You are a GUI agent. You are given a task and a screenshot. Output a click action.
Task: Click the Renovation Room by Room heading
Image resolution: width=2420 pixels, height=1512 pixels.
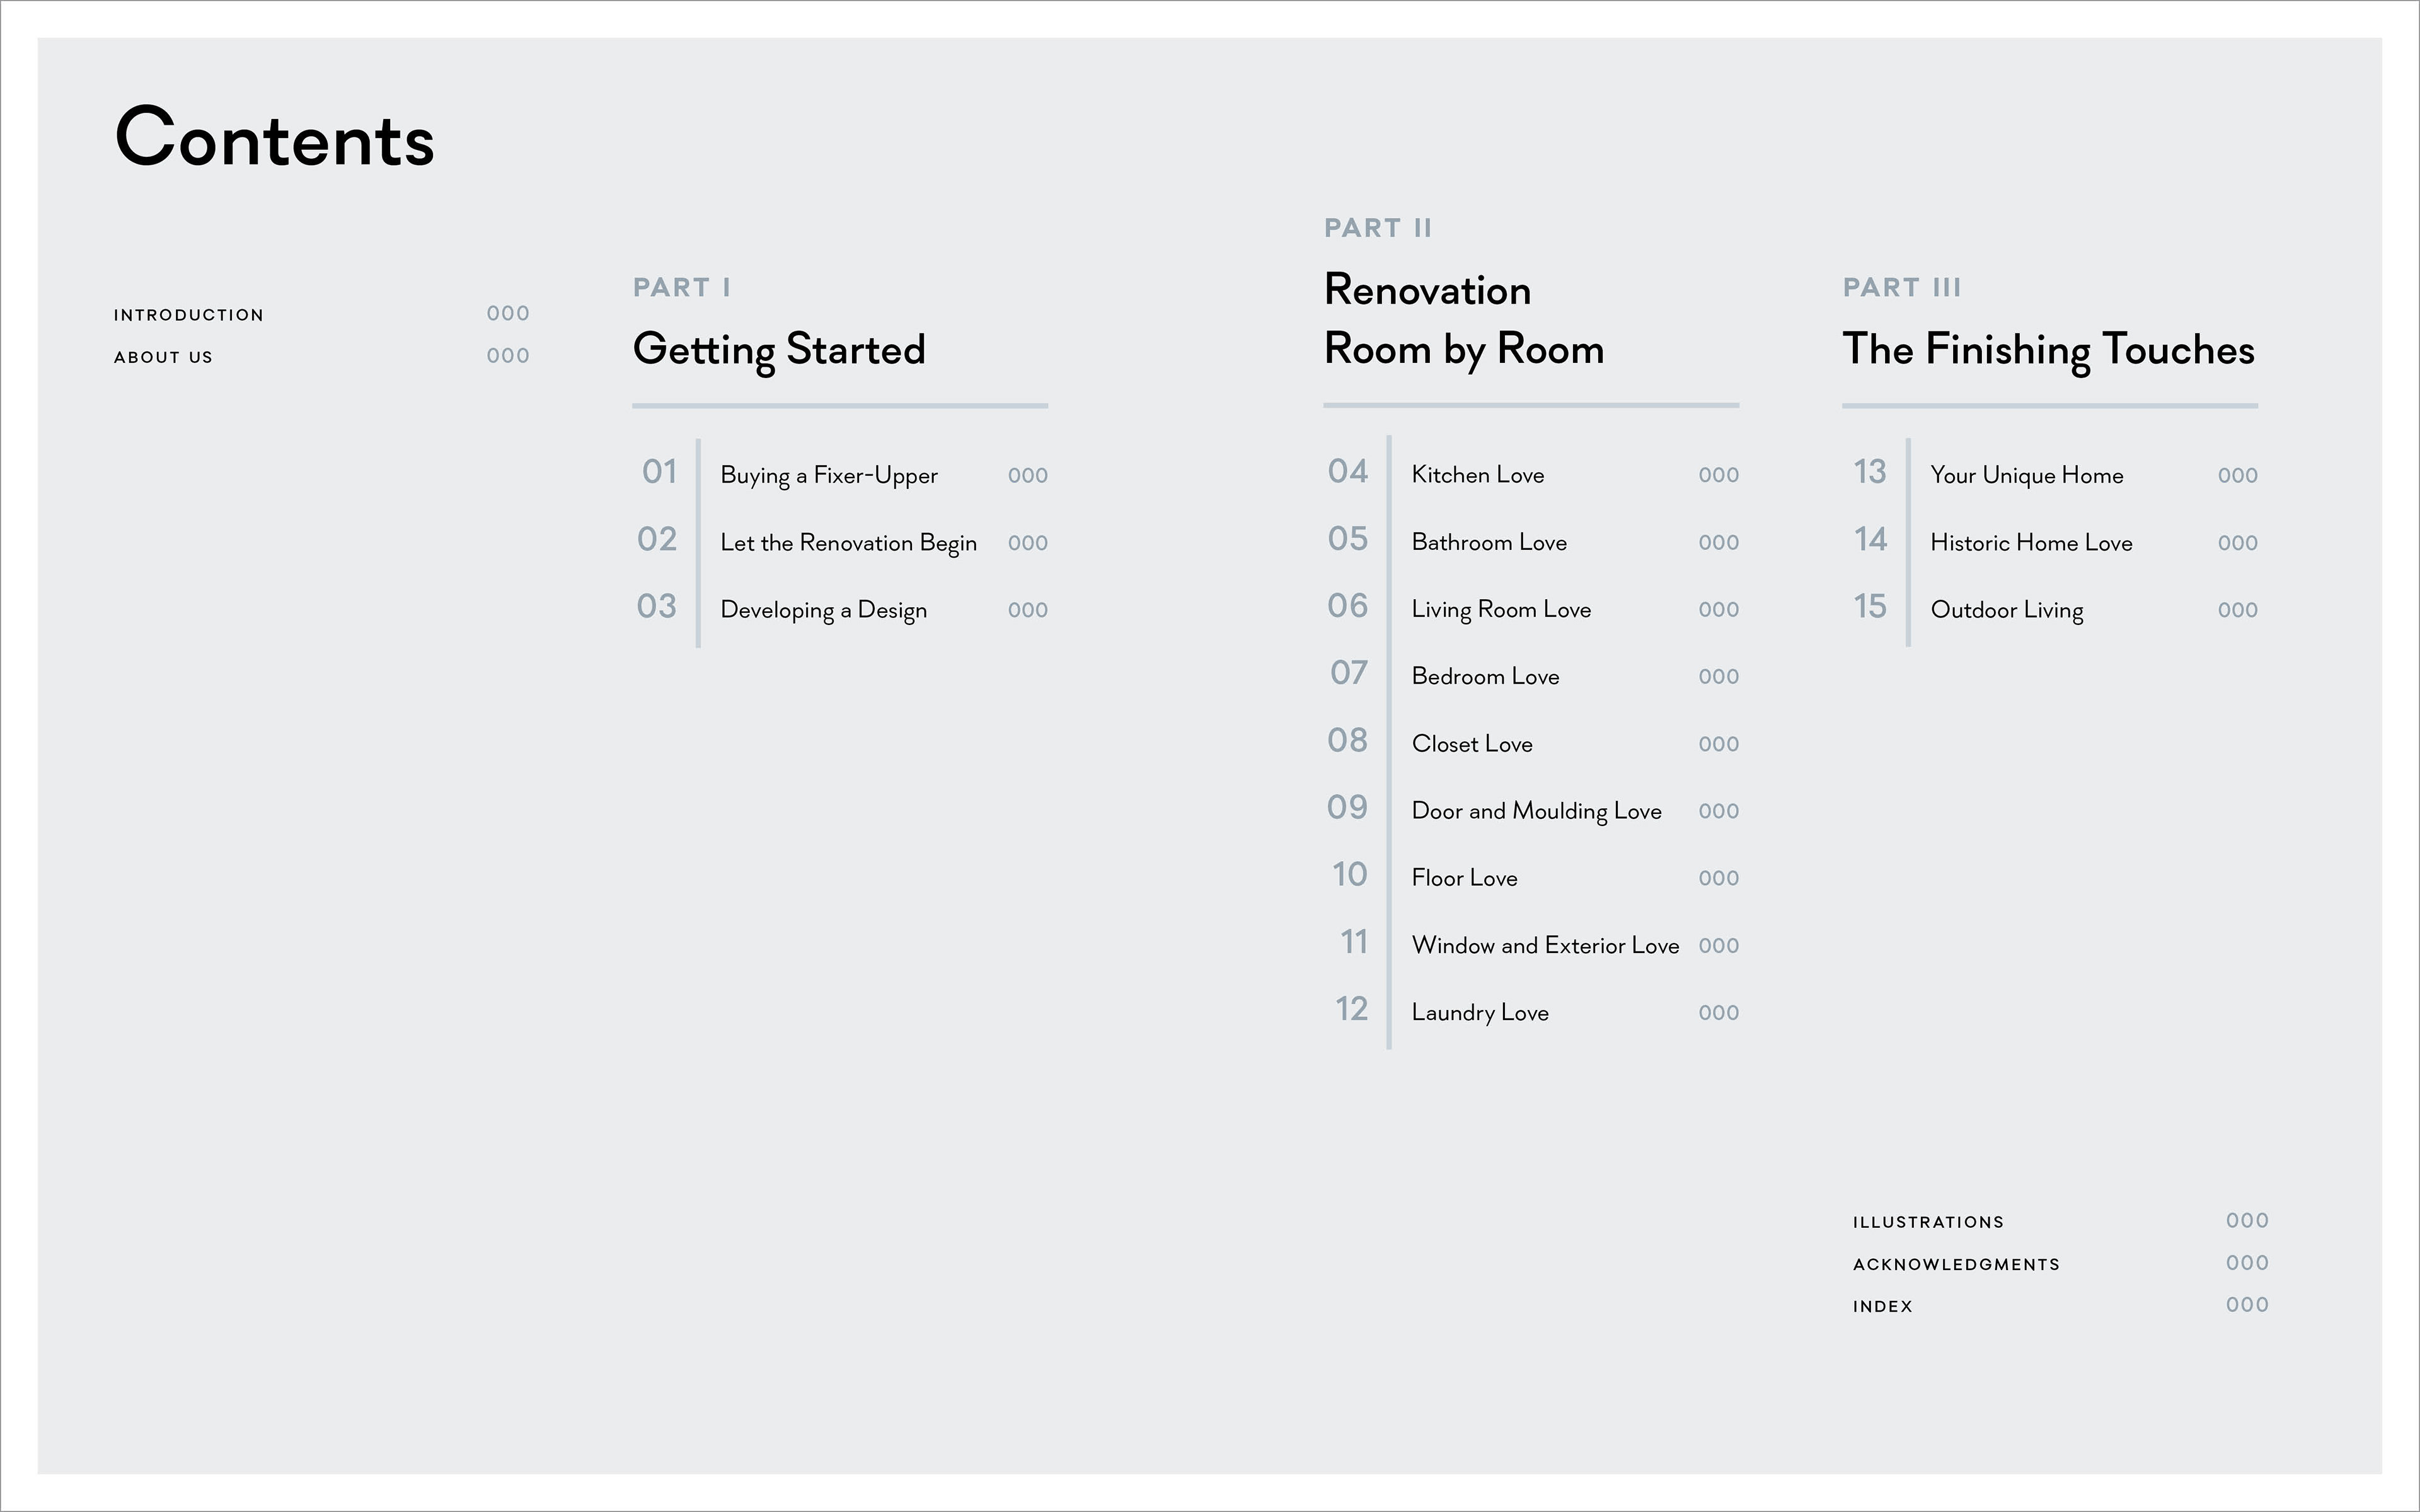(x=1463, y=320)
